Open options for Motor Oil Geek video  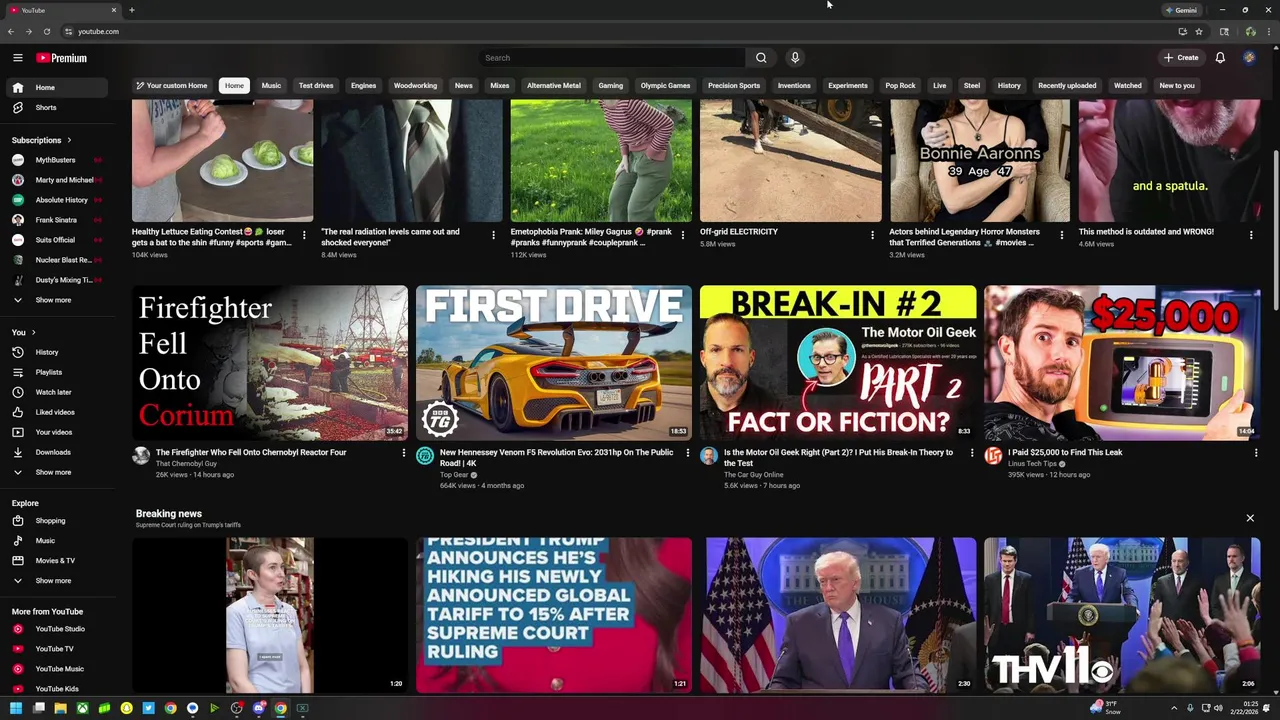tap(971, 453)
